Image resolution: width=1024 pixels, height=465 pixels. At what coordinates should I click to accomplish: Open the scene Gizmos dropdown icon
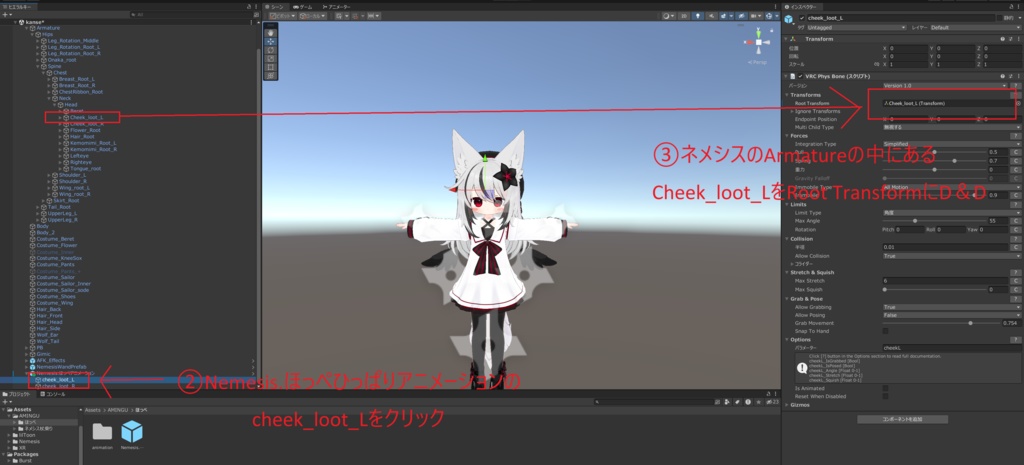(772, 16)
